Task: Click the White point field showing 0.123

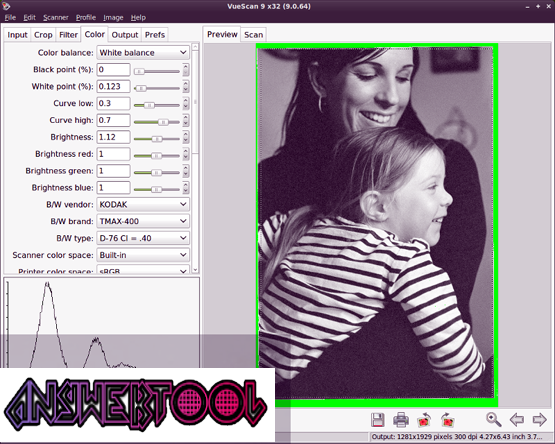Action: pos(113,86)
